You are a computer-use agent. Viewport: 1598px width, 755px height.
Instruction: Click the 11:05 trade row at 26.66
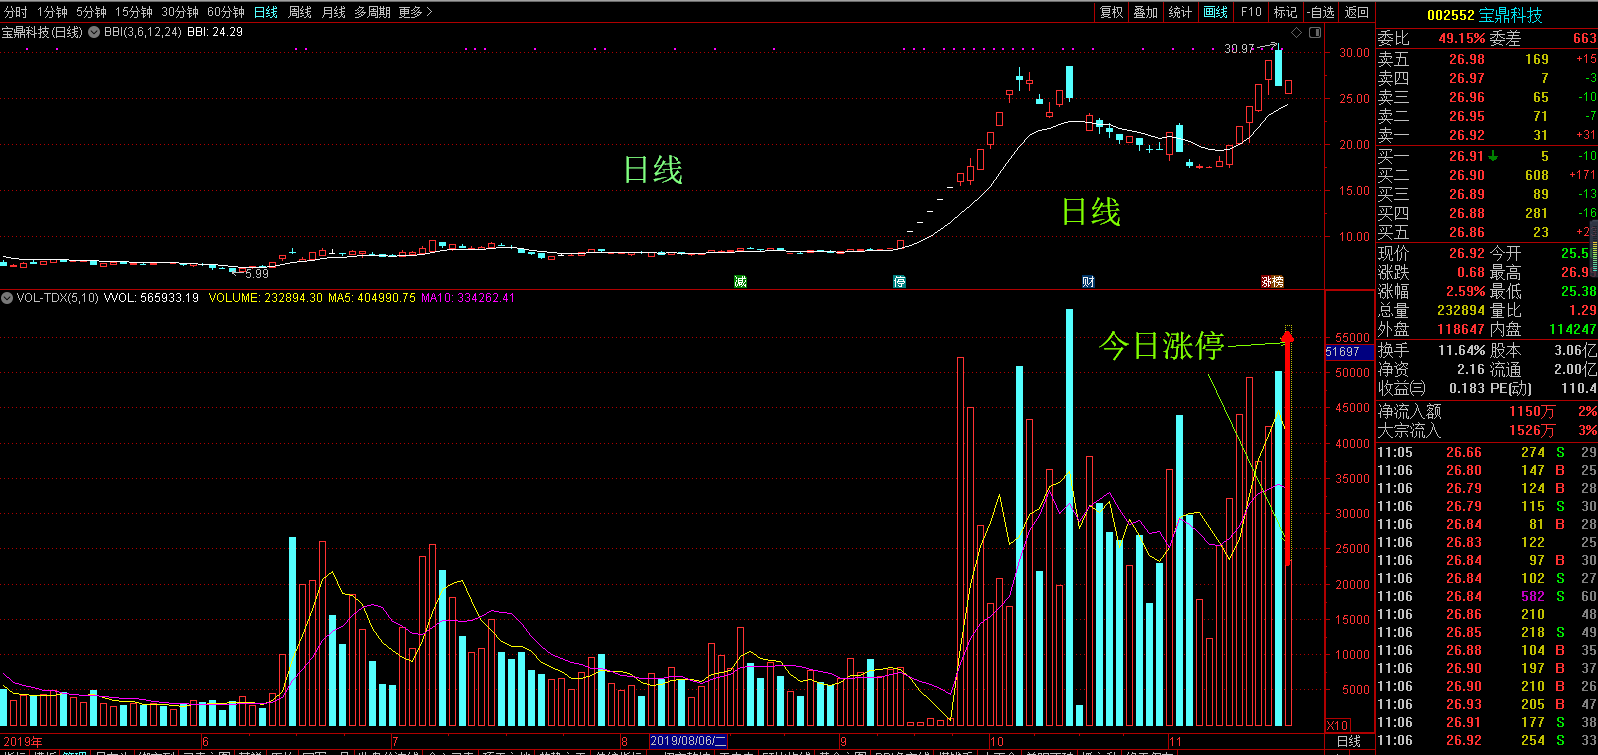pos(1487,452)
